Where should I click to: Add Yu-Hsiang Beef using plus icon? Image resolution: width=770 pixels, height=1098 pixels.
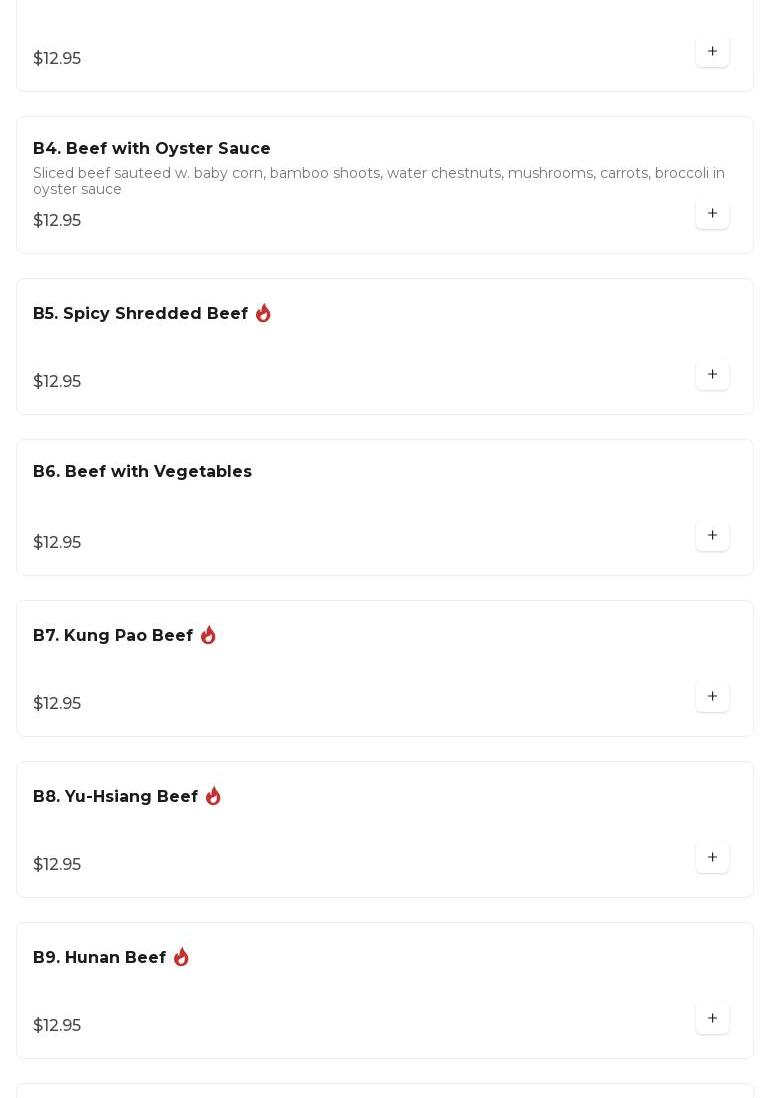point(712,858)
